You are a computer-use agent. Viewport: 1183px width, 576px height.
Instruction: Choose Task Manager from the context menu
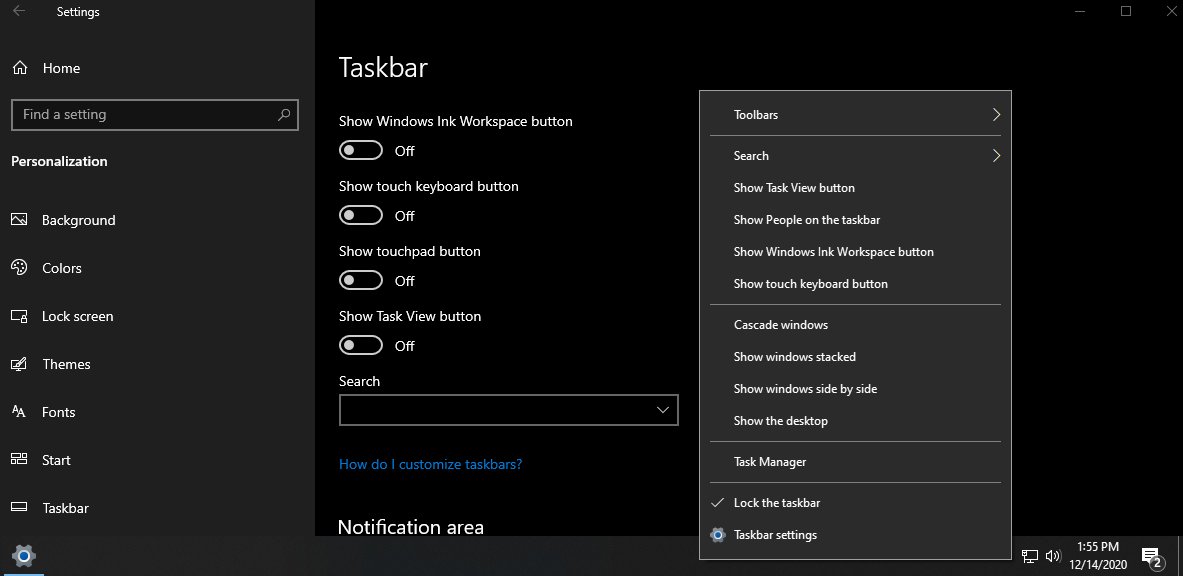pos(856,462)
